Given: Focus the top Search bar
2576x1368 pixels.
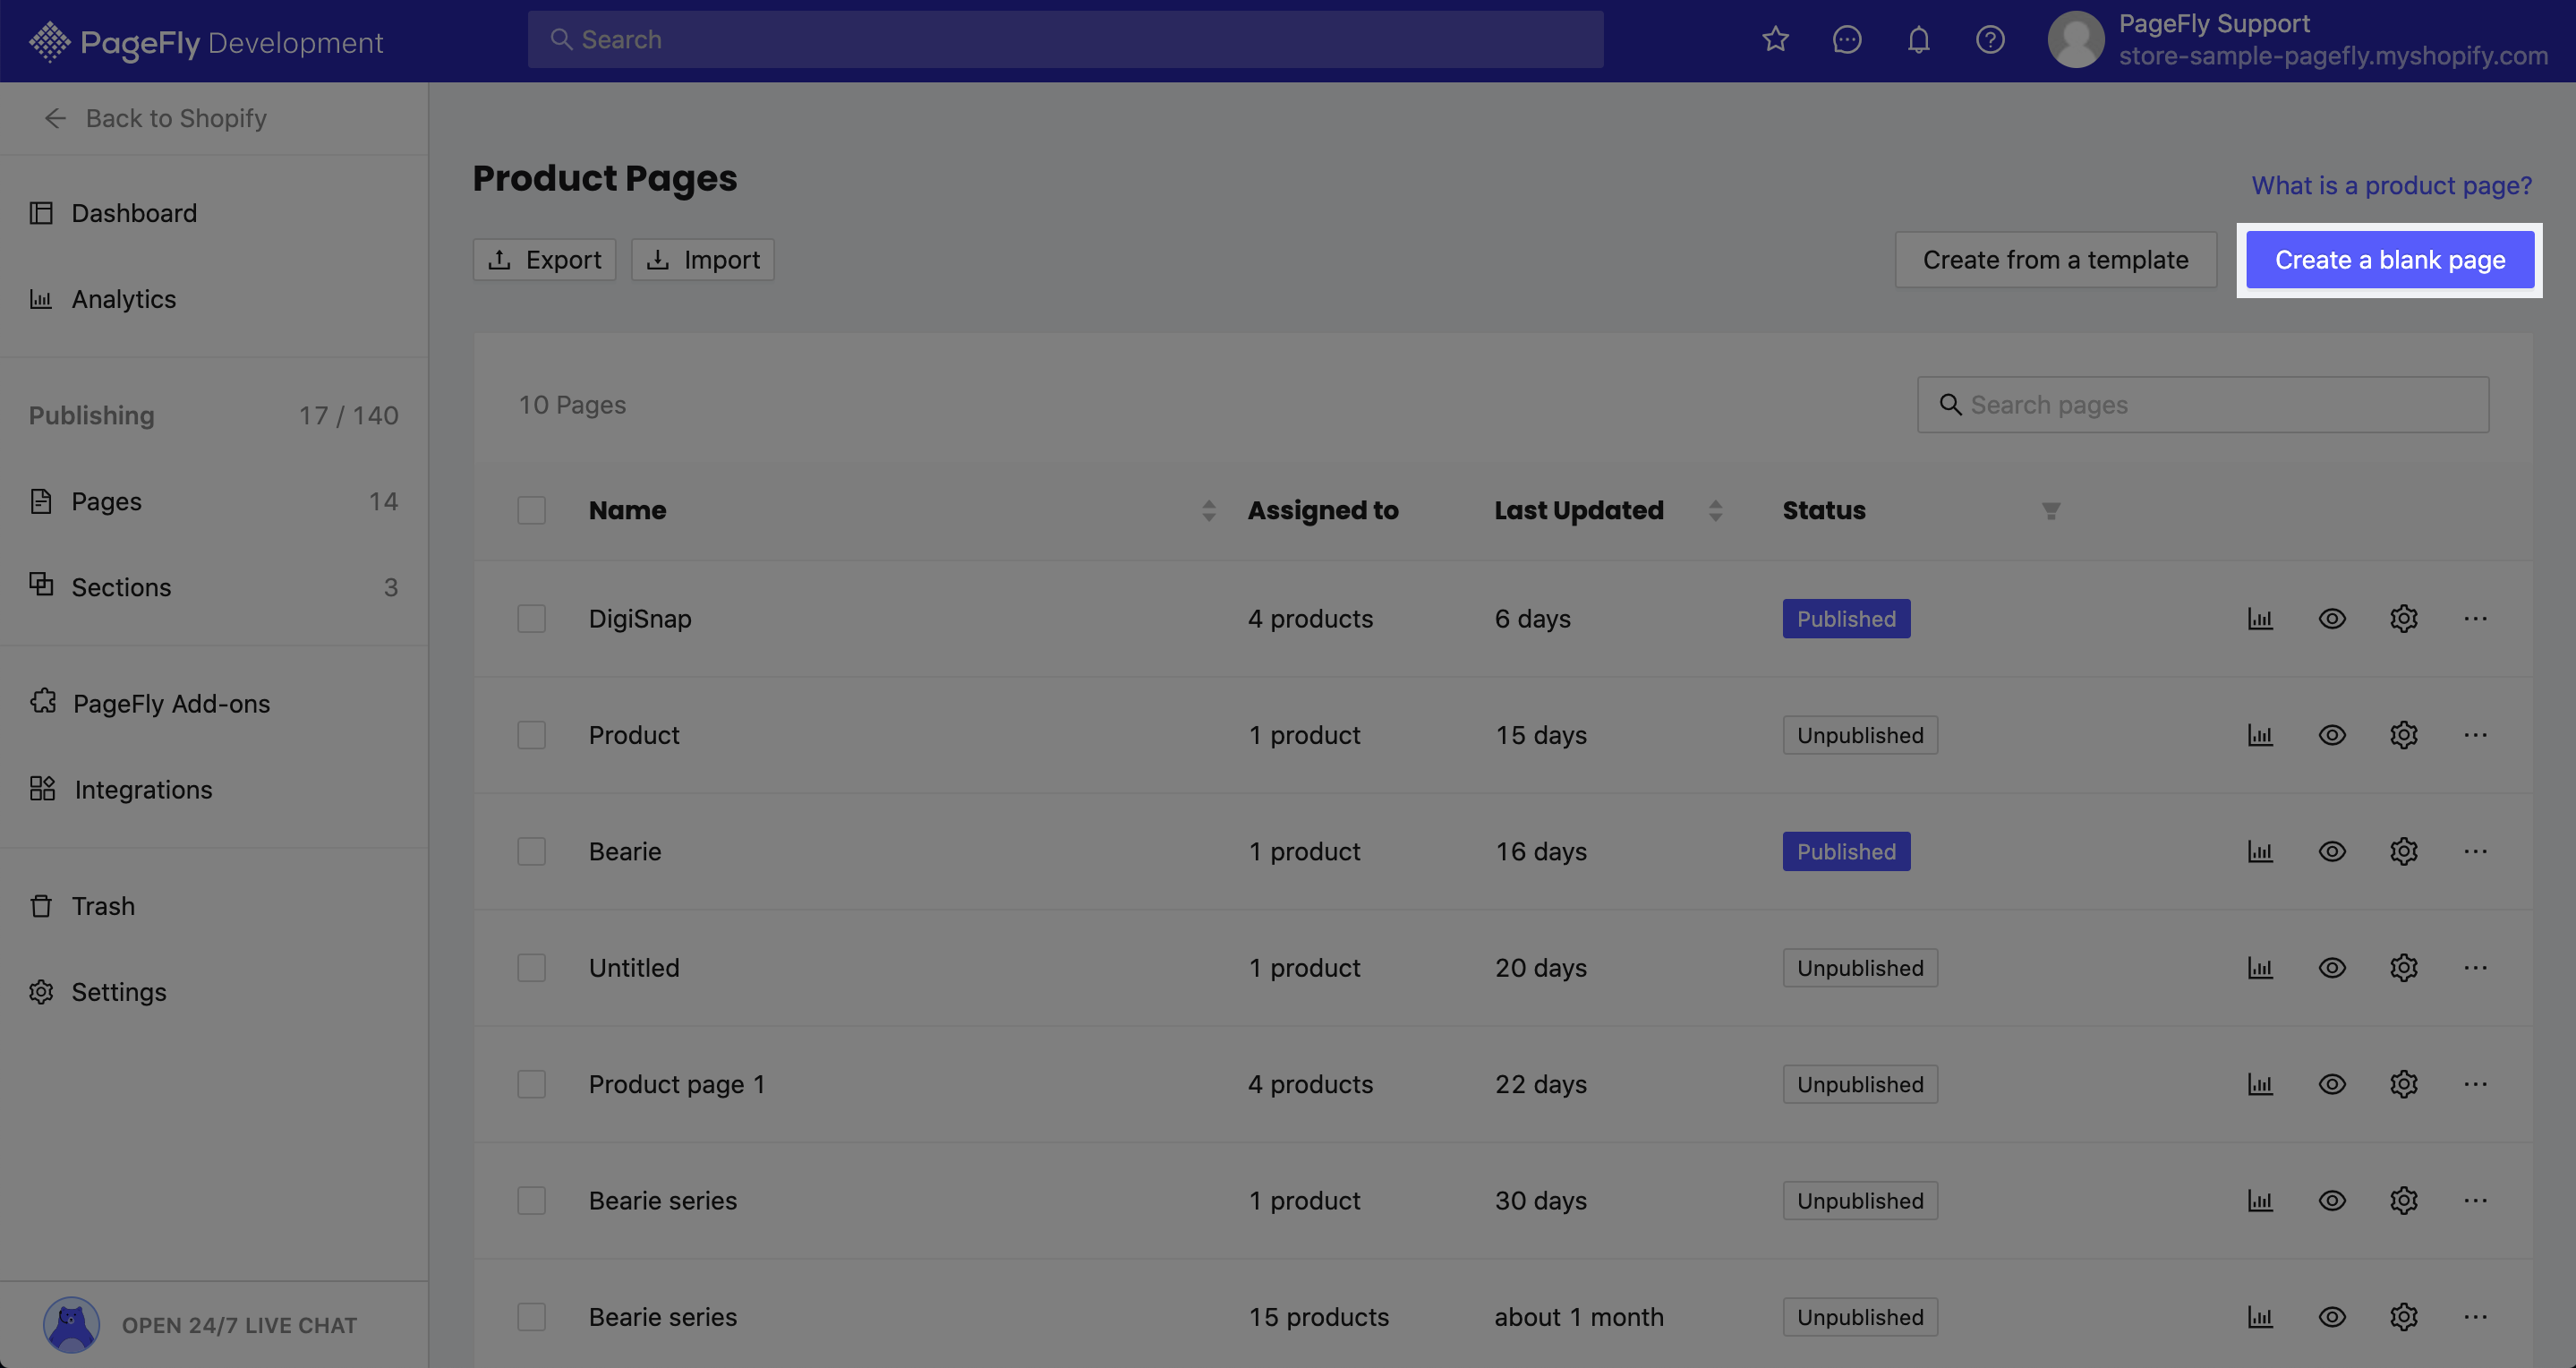Looking at the screenshot, I should (x=1065, y=39).
